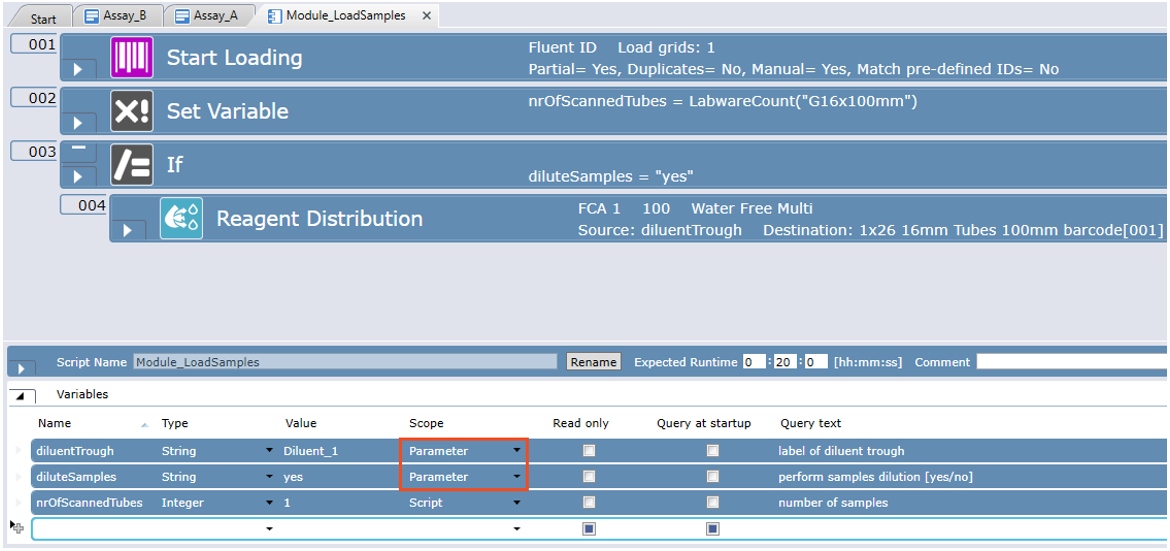Toggle Read only for diluentTrough

click(x=589, y=451)
